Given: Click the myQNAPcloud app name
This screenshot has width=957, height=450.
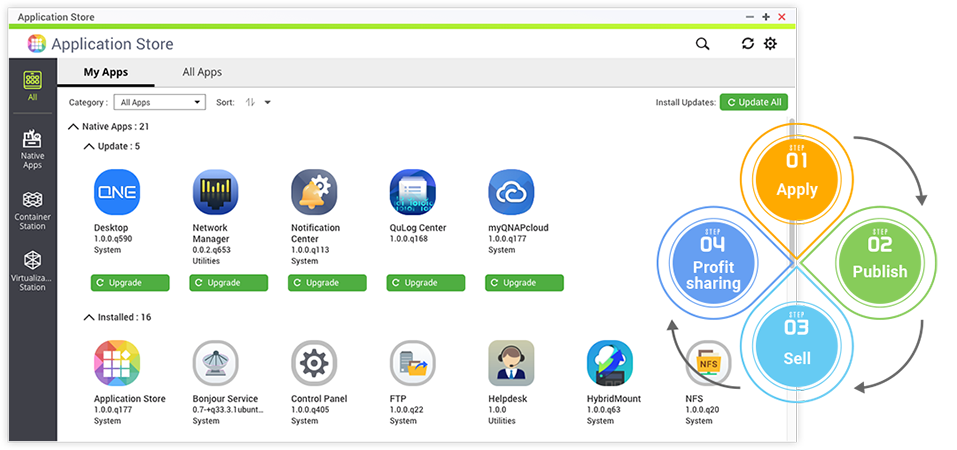Looking at the screenshot, I should pyautogui.click(x=519, y=228).
